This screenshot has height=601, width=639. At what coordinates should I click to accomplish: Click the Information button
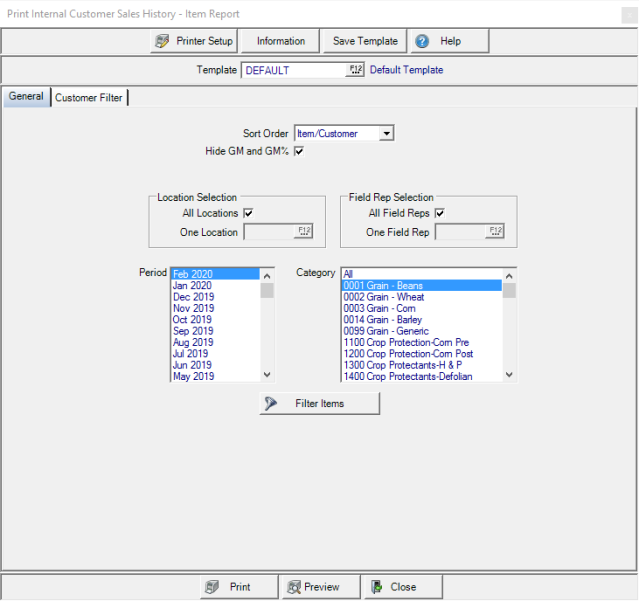281,41
